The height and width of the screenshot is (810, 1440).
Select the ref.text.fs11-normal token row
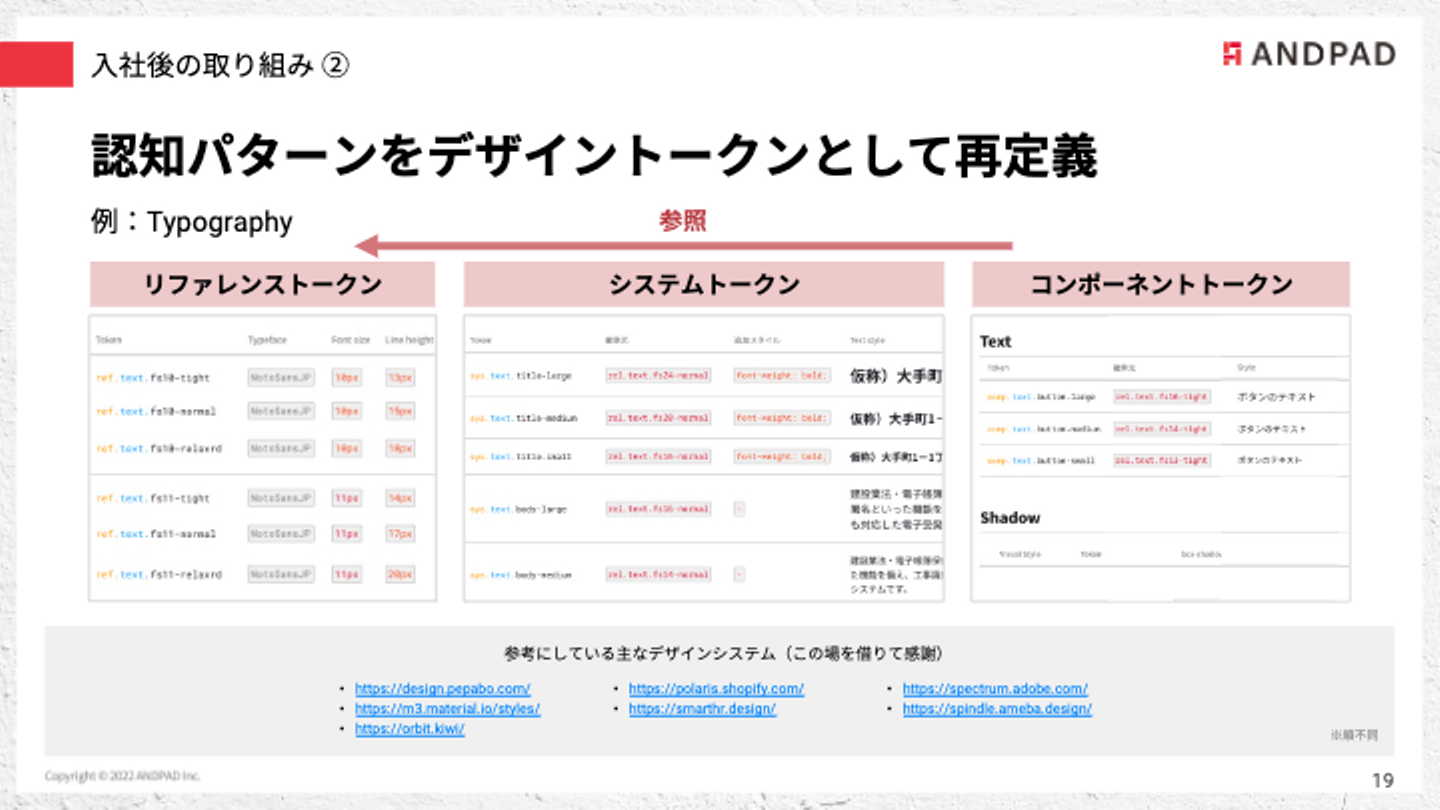(x=262, y=534)
